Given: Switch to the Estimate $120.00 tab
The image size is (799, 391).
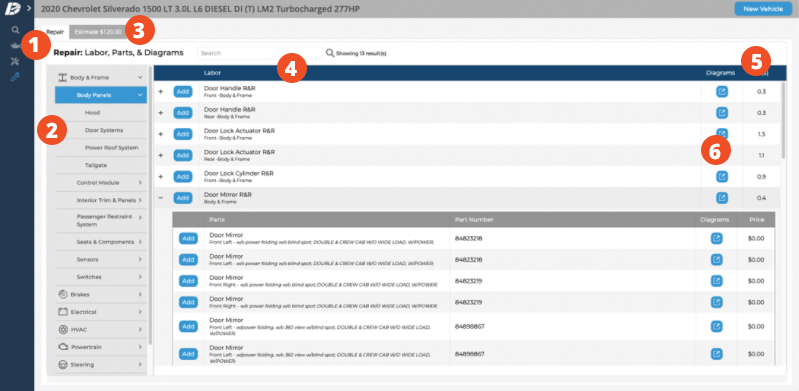Looking at the screenshot, I should tap(98, 32).
